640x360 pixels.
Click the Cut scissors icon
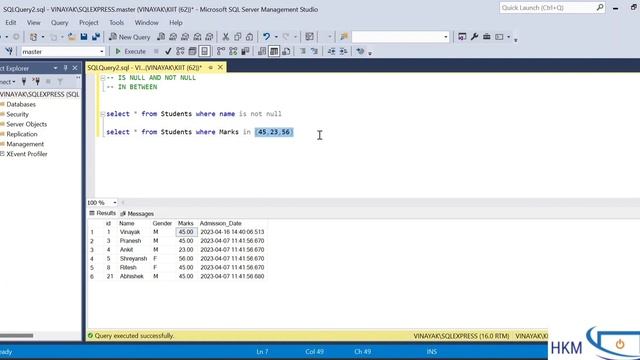tap(225, 37)
